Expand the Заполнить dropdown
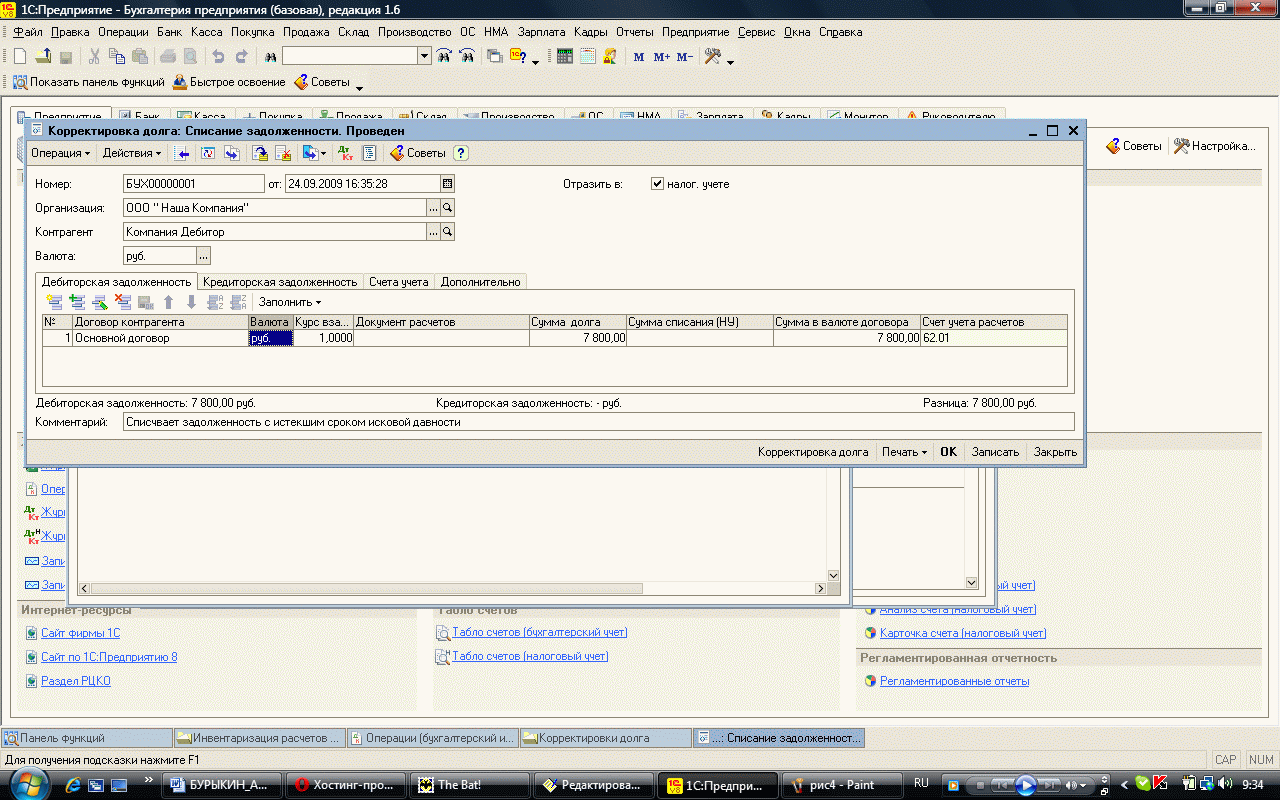The image size is (1280, 800). pyautogui.click(x=290, y=302)
